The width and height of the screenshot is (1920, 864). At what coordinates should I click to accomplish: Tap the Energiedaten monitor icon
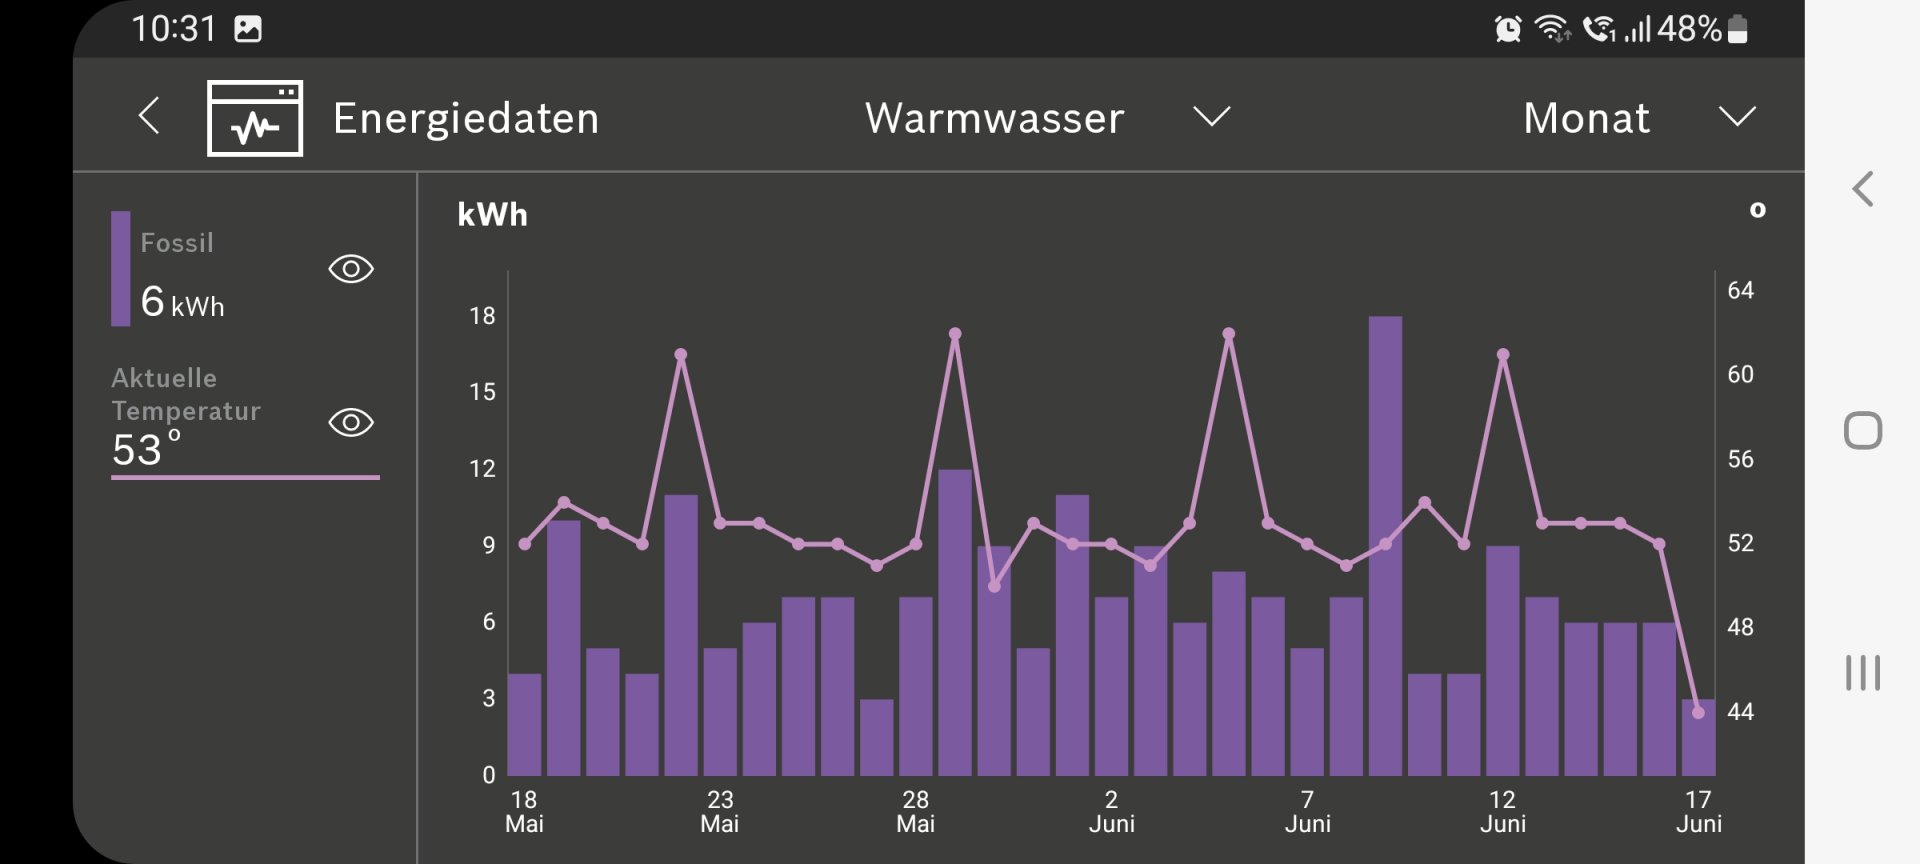[255, 118]
